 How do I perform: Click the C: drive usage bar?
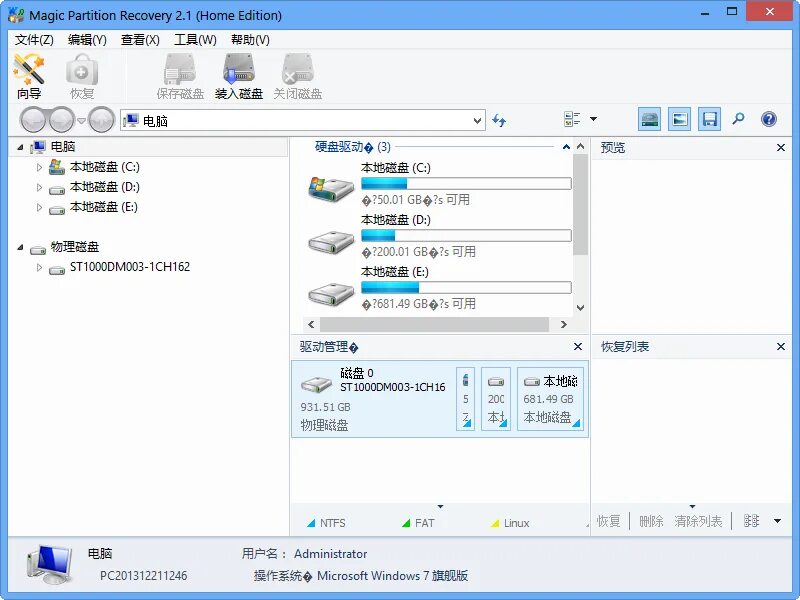click(x=466, y=184)
